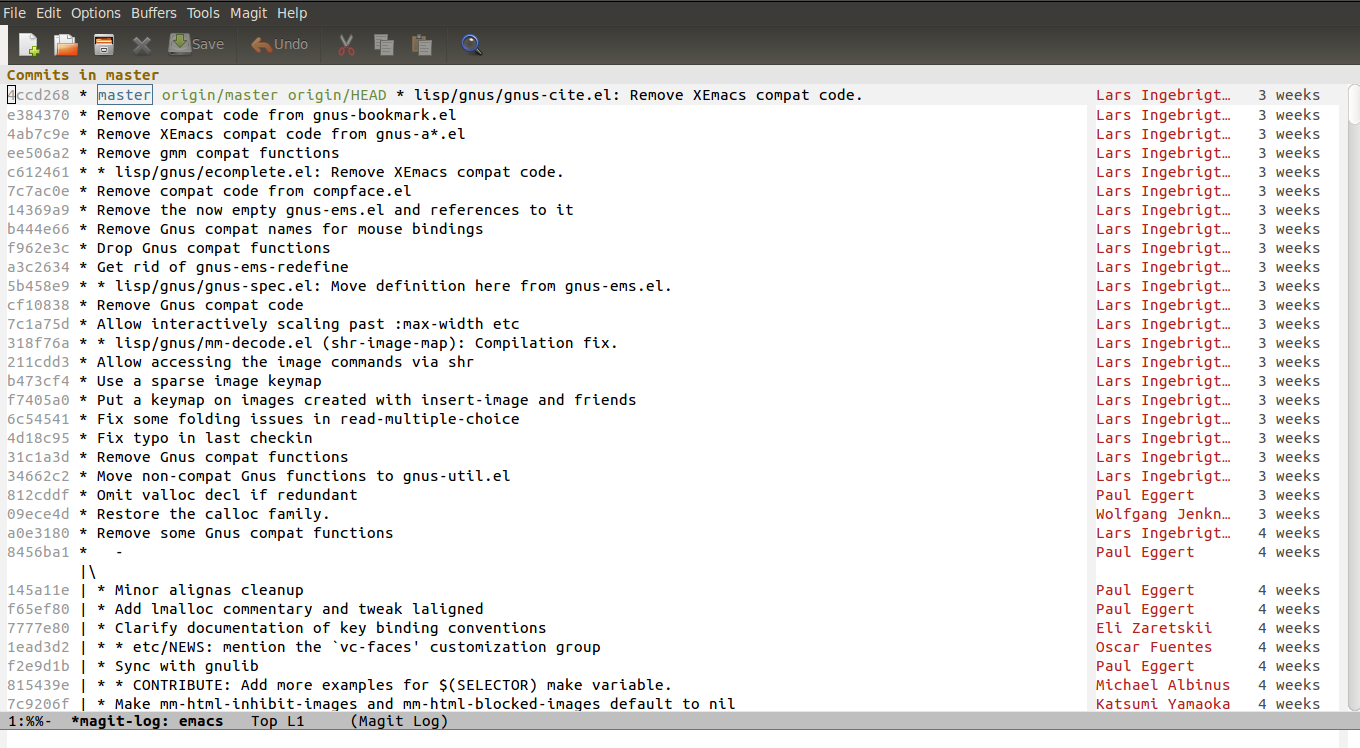1360x748 pixels.
Task: Select 'Minor alignas cleanup' commit
Action: click(209, 590)
